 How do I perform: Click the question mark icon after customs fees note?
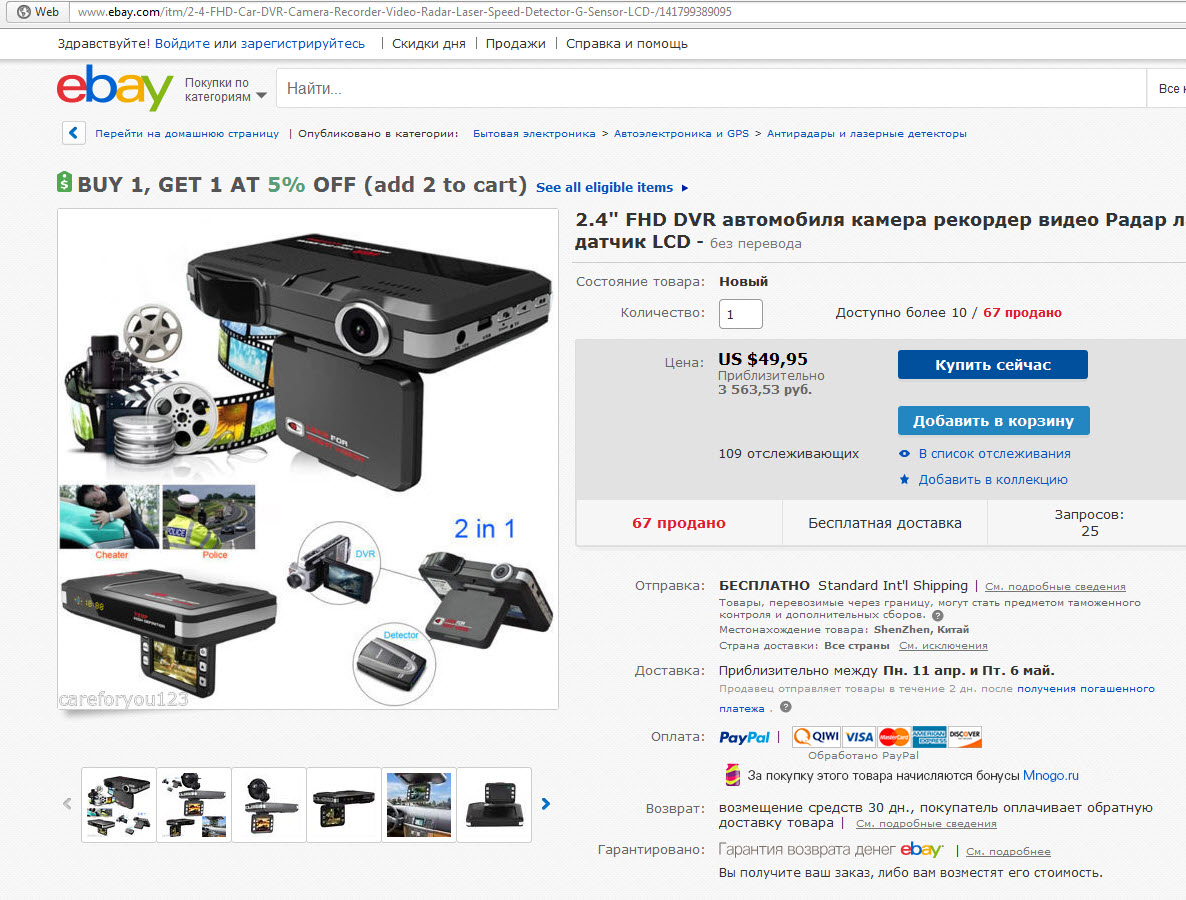938,616
